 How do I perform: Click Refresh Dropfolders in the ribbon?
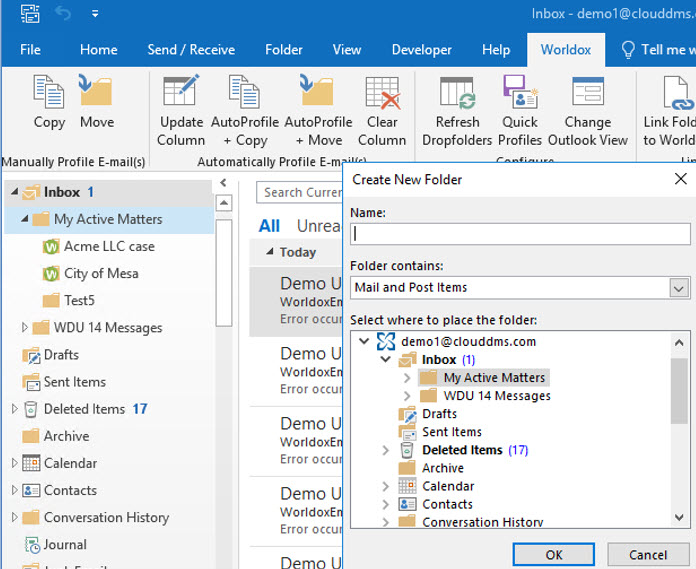457,111
